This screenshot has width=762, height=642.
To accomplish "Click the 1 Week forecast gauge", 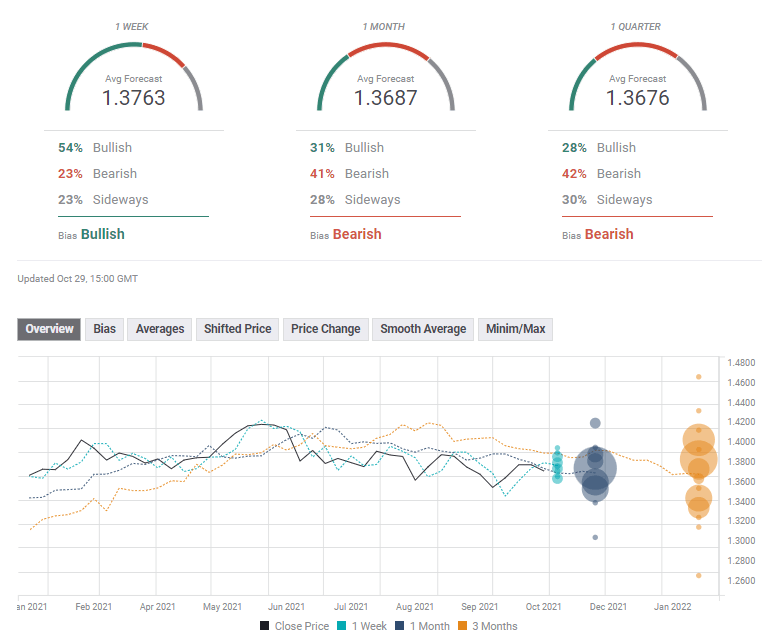I will coord(134,78).
